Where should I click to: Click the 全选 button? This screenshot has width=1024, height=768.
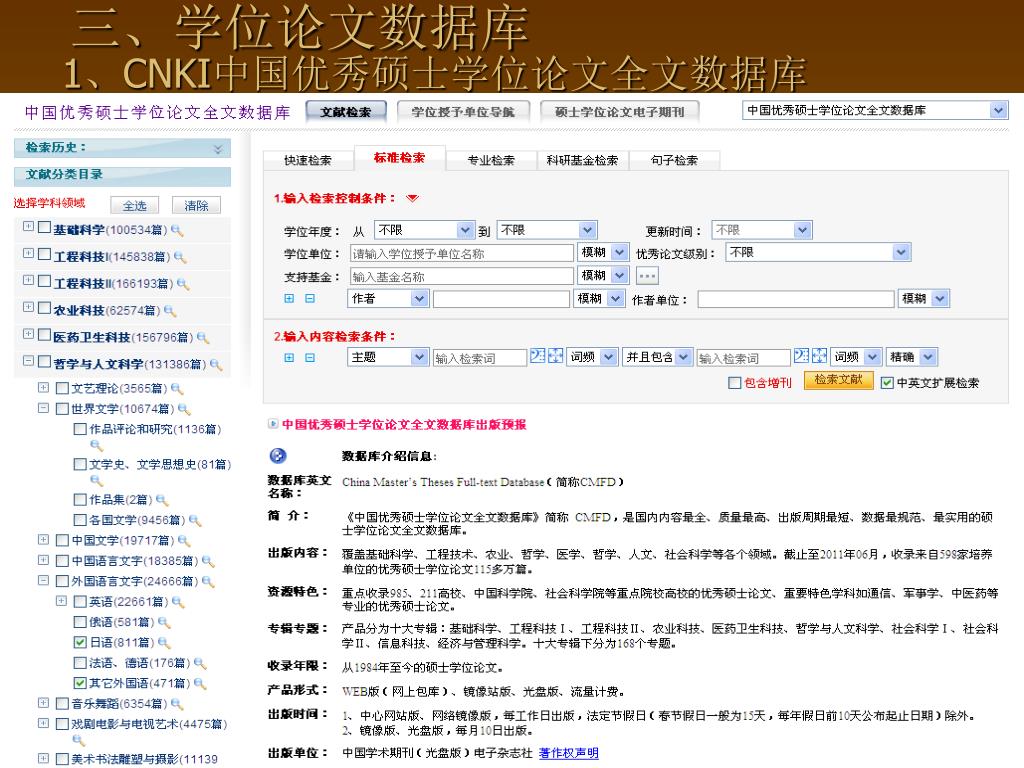[135, 206]
